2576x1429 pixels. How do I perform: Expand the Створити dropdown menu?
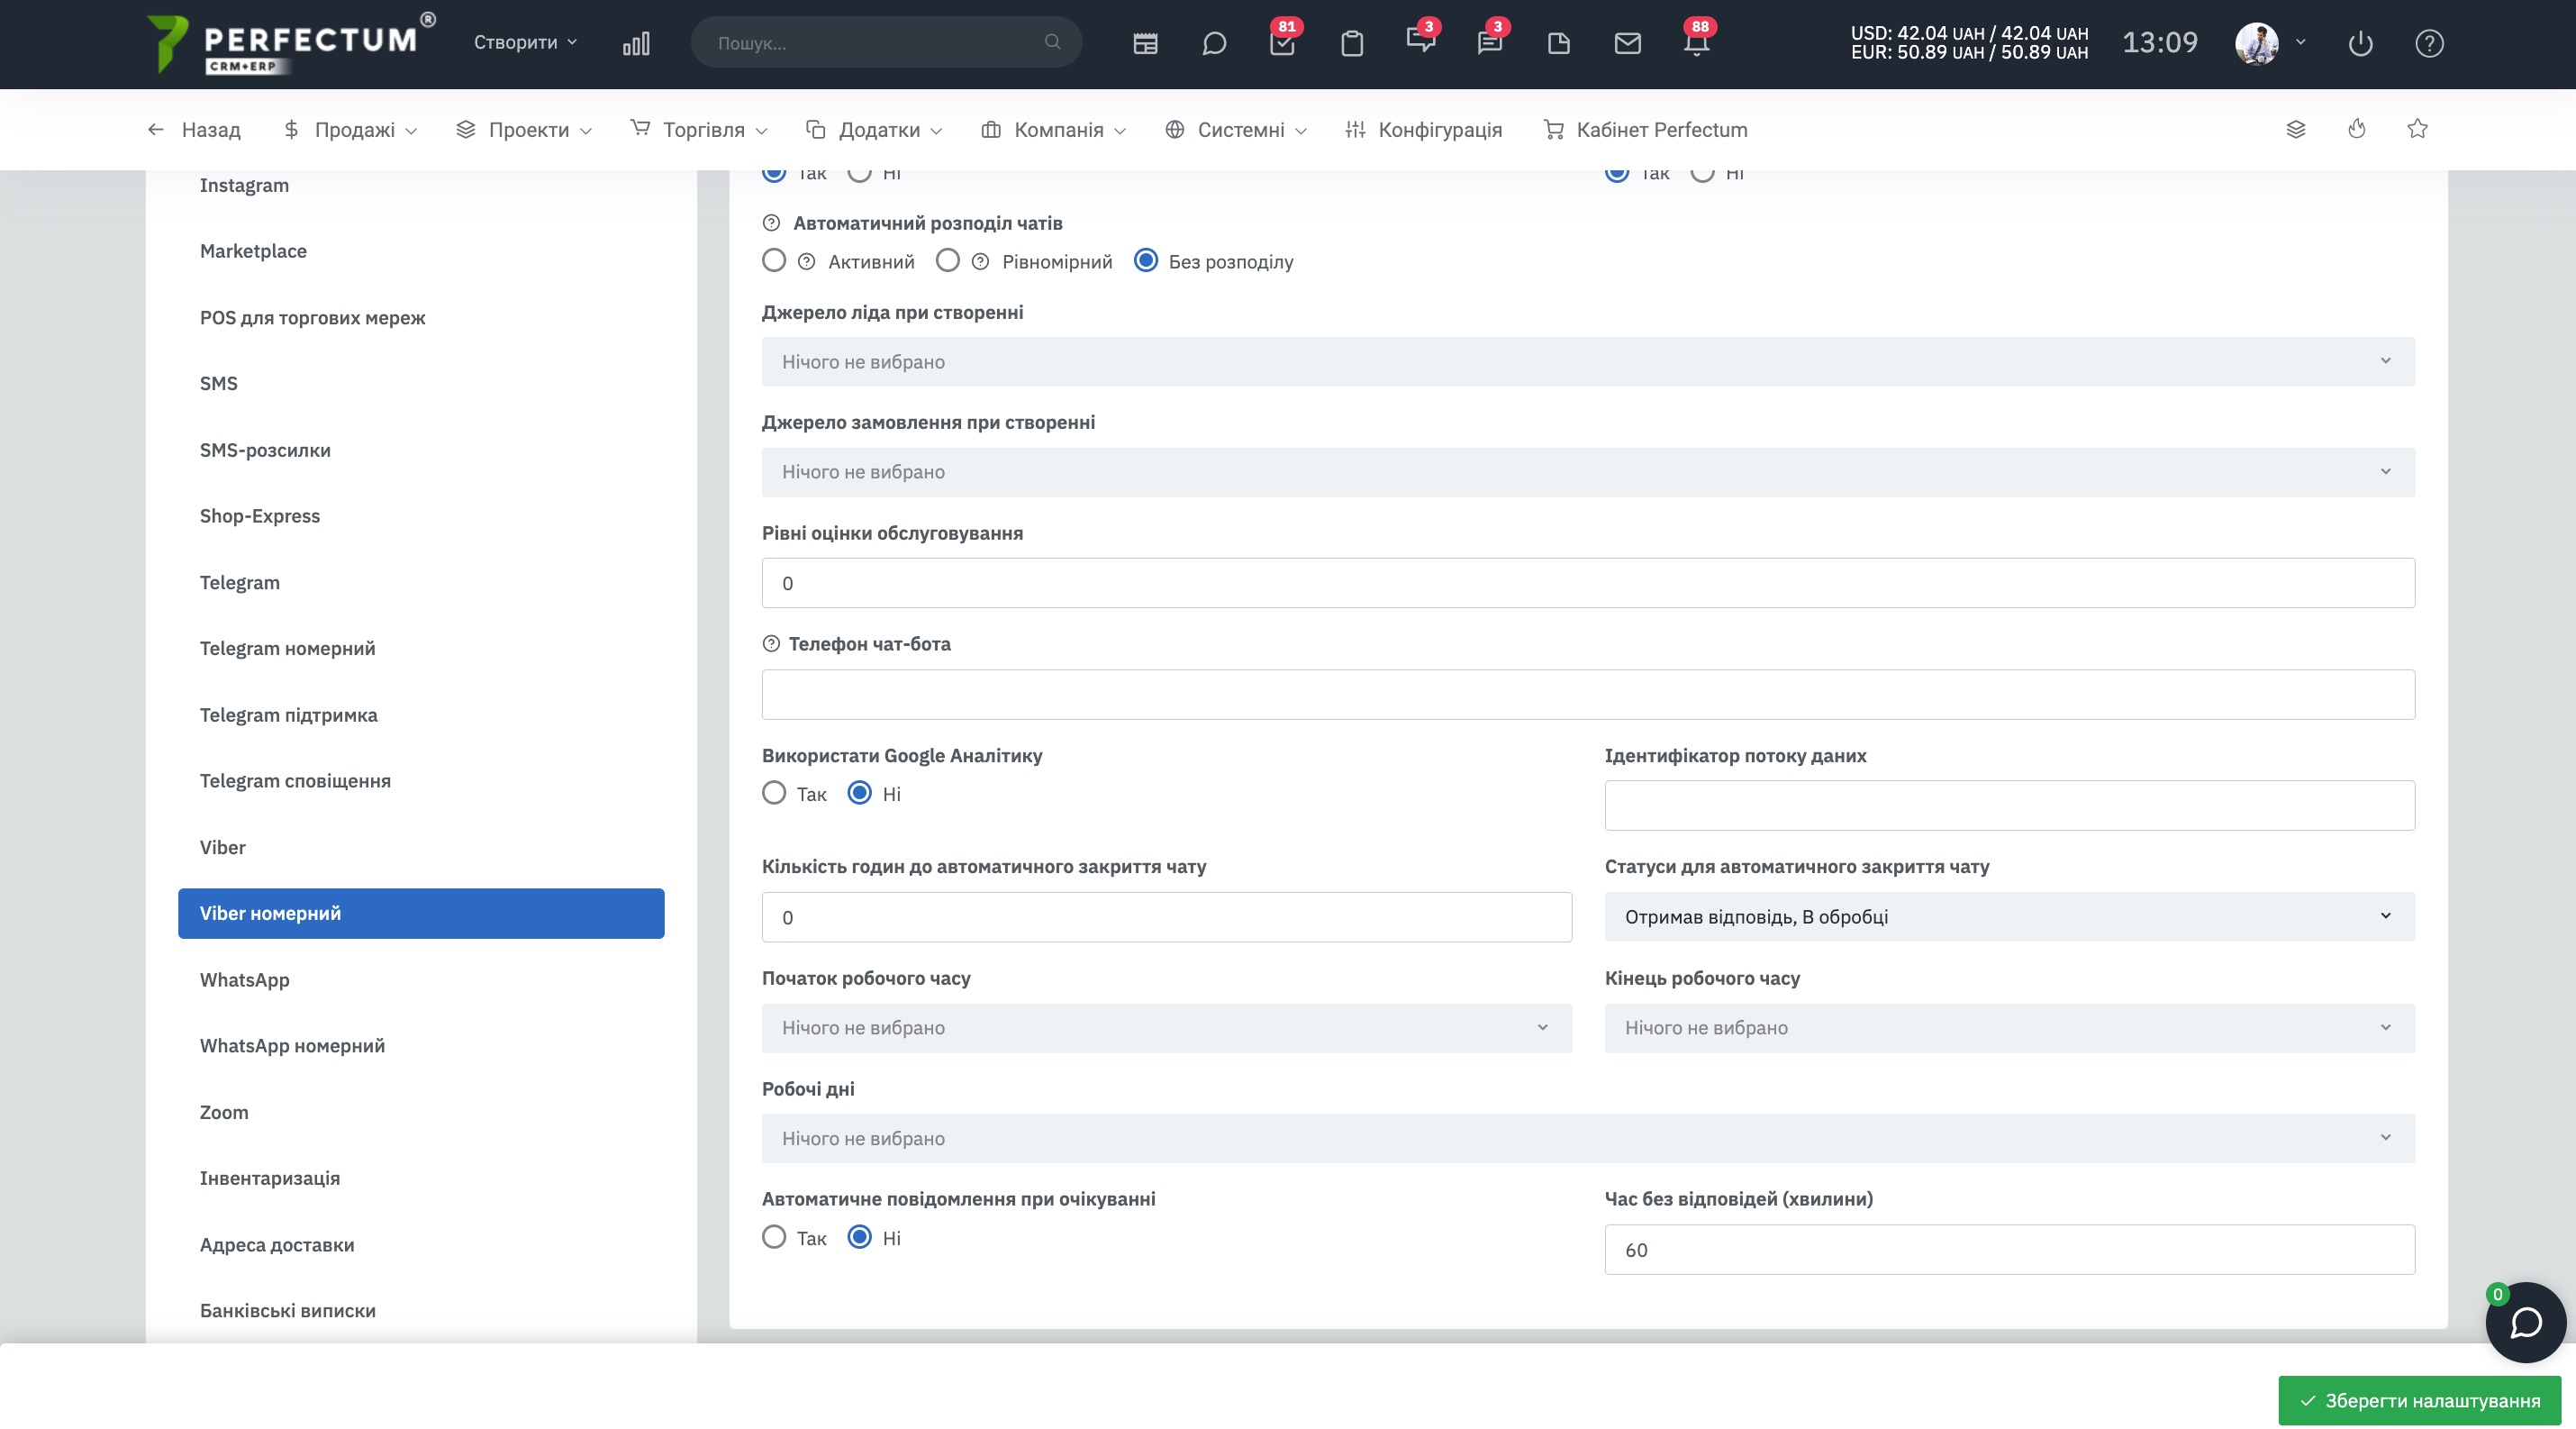[x=525, y=42]
